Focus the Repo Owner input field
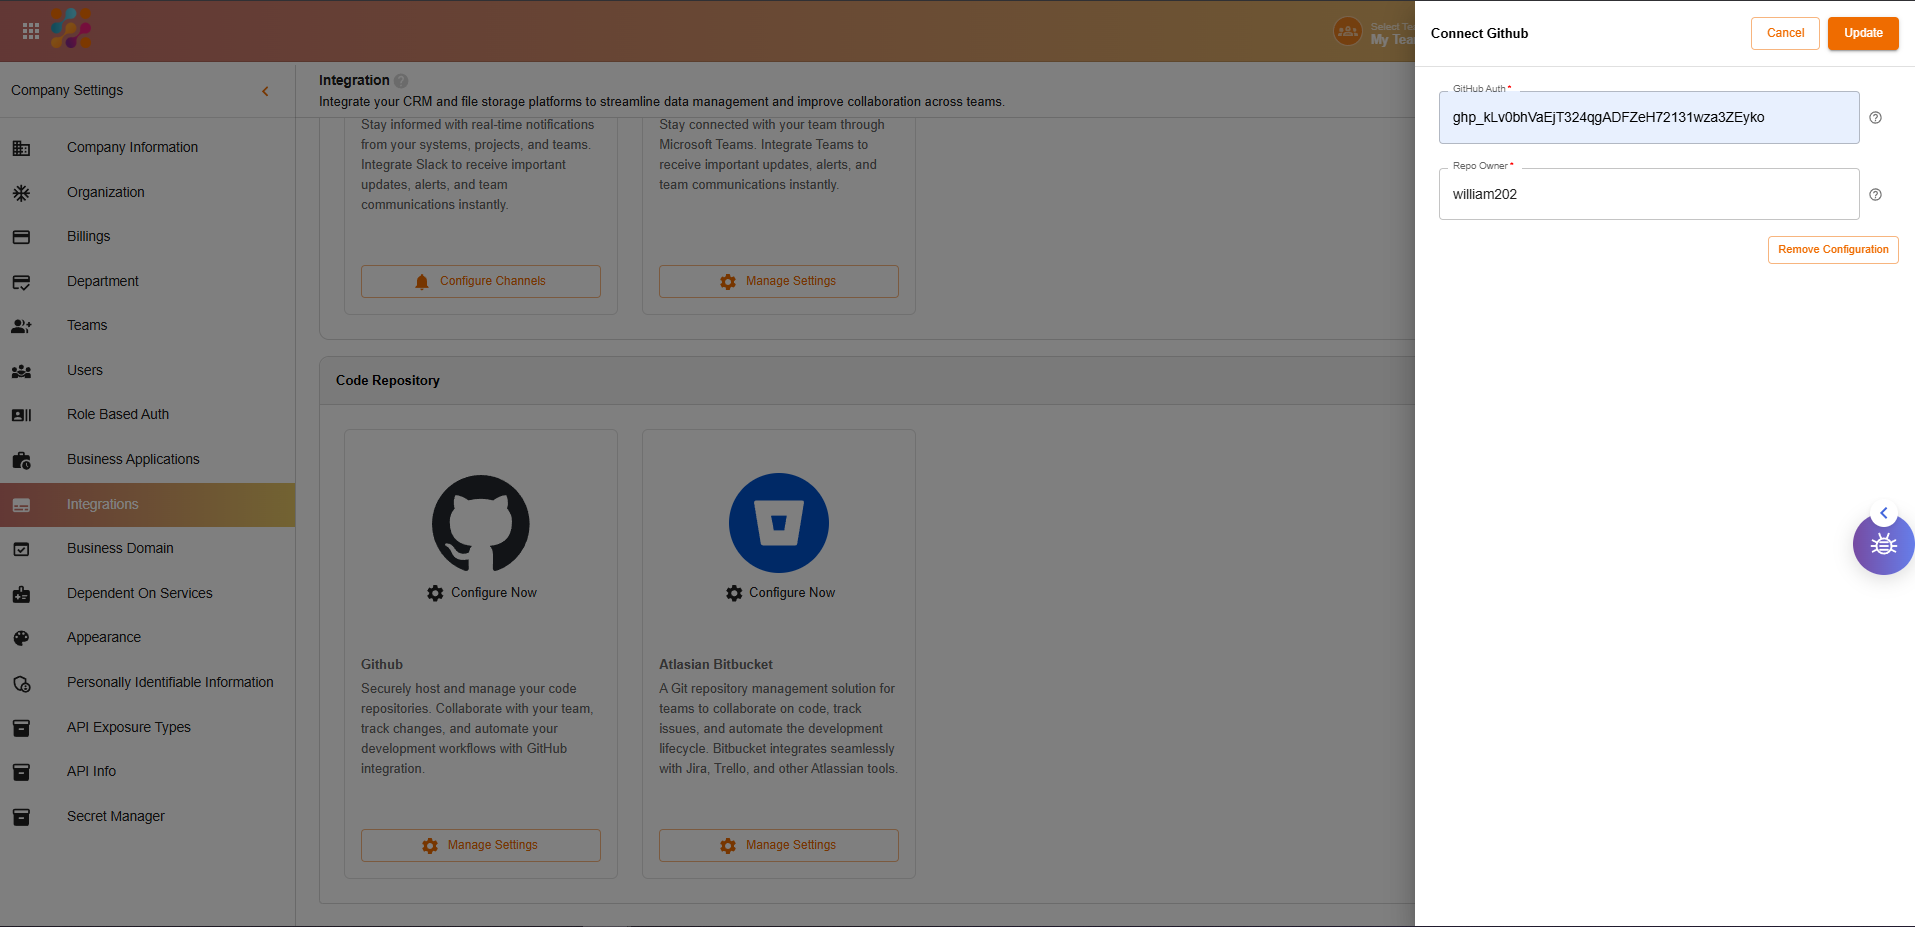This screenshot has width=1915, height=927. coord(1648,195)
